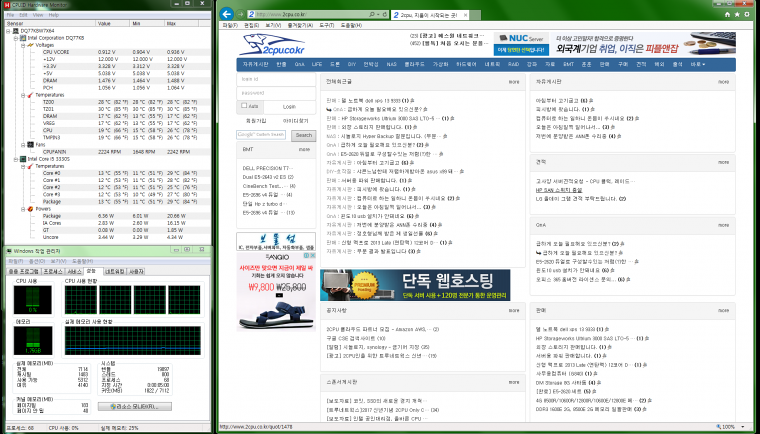The image size is (760, 434).
Task: Switch to the 네트워킹 tab in Task Manager
Action: (115, 272)
